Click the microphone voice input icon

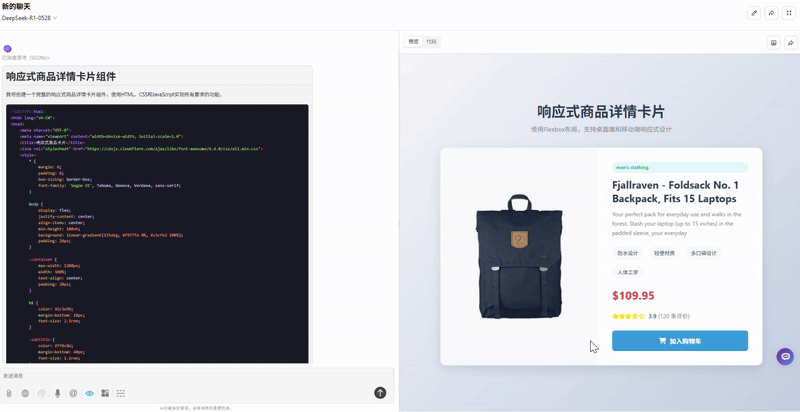pyautogui.click(x=58, y=393)
